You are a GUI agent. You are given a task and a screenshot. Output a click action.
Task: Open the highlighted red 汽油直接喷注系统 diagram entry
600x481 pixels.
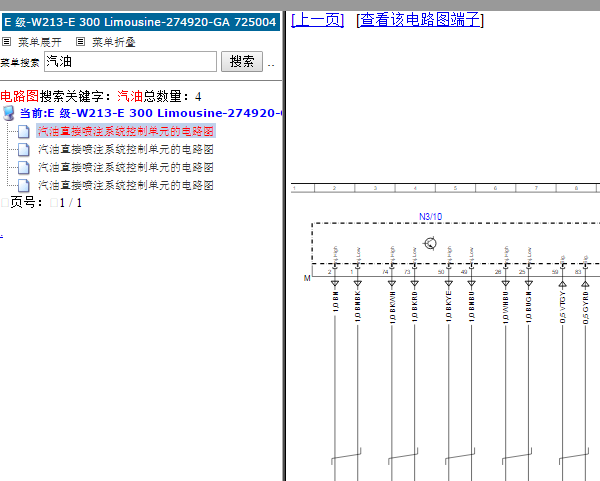point(126,131)
